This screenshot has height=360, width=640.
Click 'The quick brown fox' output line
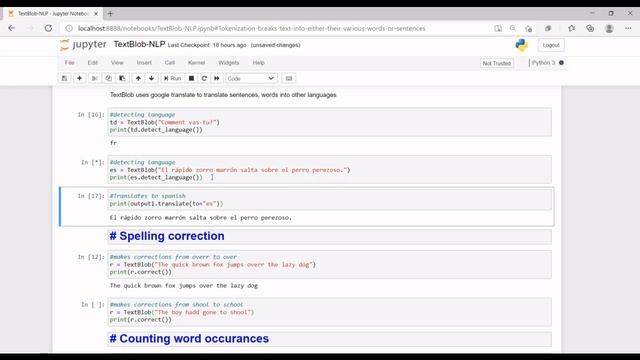coord(184,286)
